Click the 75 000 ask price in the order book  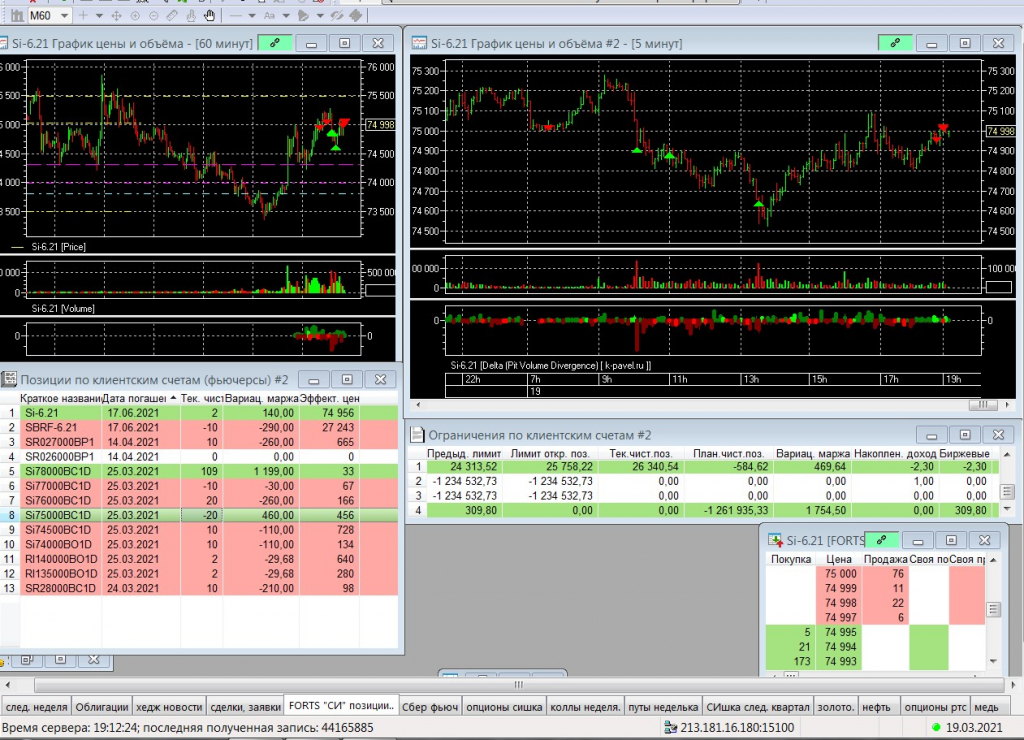pyautogui.click(x=839, y=573)
